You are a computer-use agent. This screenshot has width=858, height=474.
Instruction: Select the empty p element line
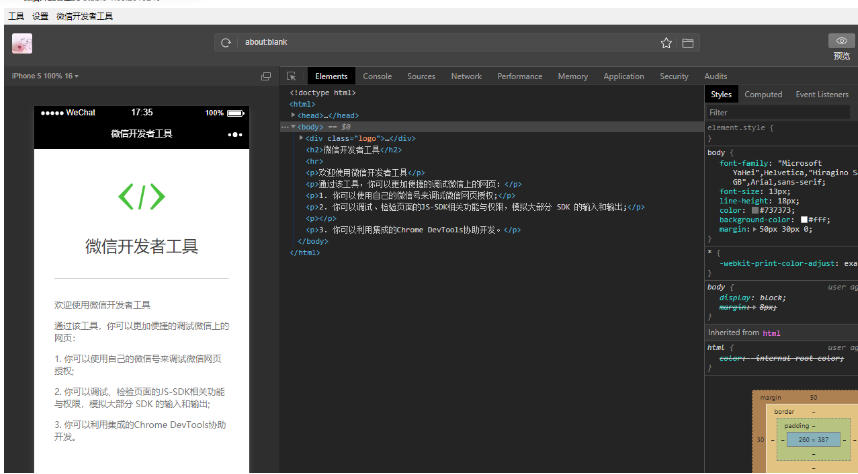(x=321, y=218)
